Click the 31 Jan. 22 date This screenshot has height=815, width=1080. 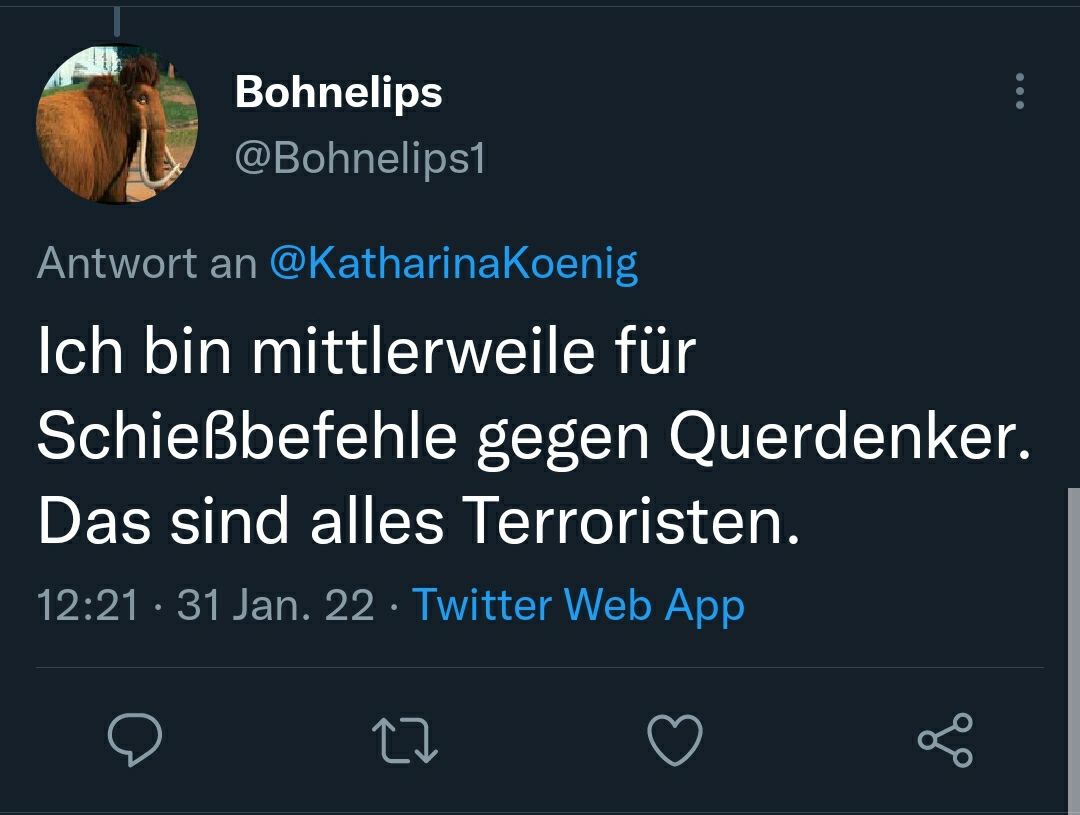pos(275,606)
